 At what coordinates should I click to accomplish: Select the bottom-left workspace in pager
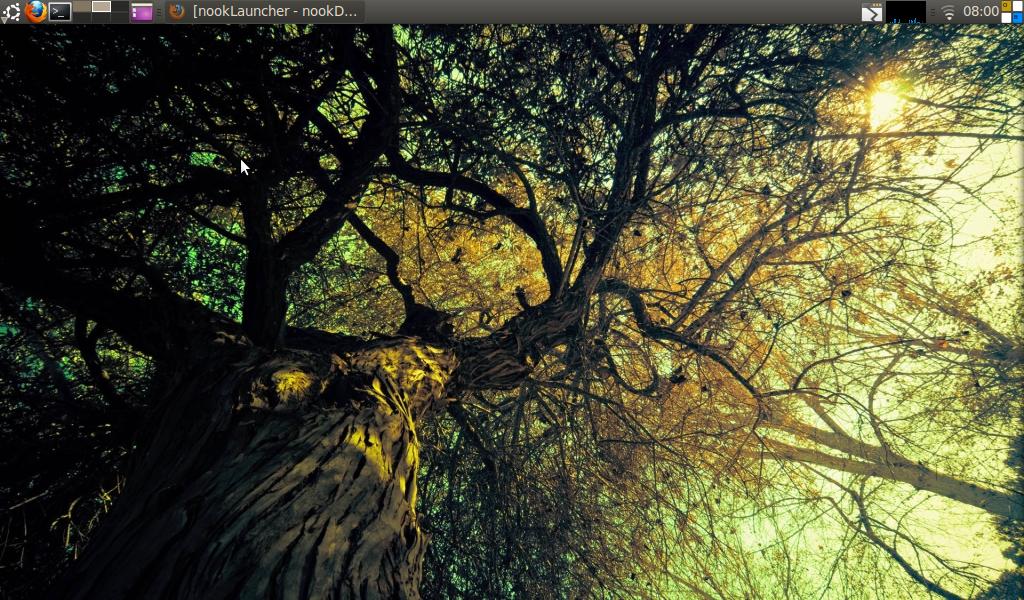click(82, 17)
